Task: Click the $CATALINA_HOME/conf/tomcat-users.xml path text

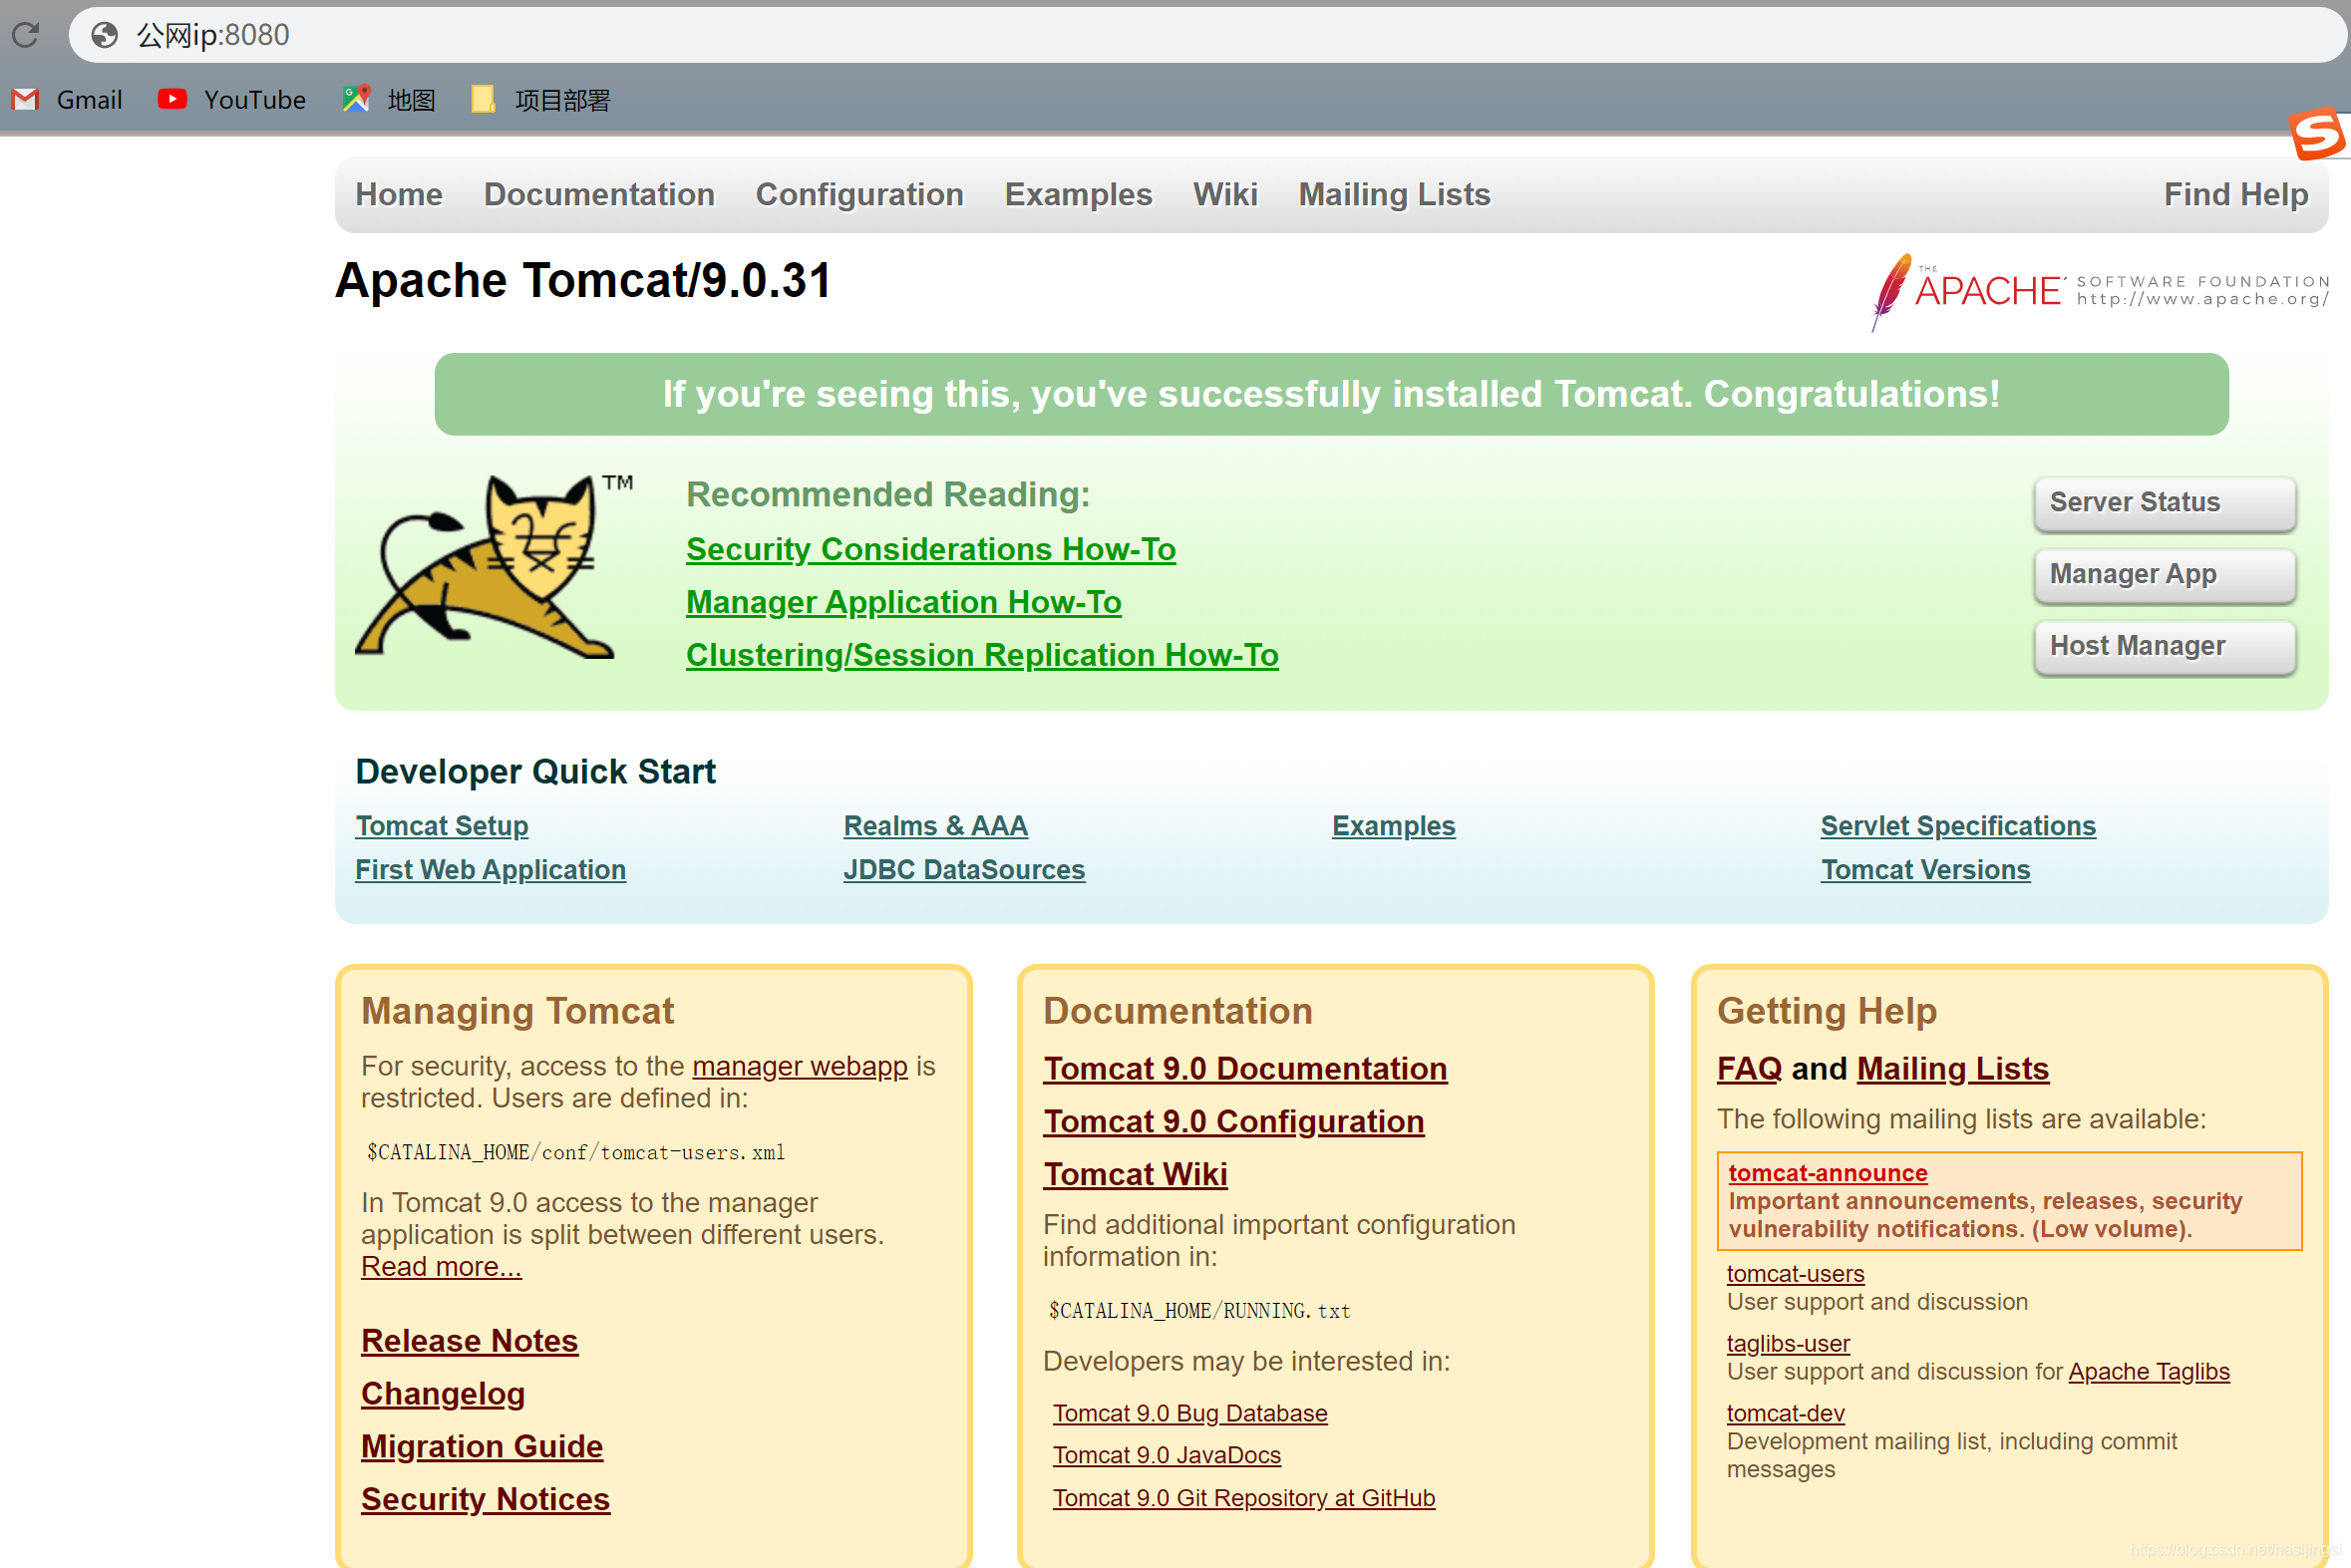Action: pyautogui.click(x=576, y=1153)
